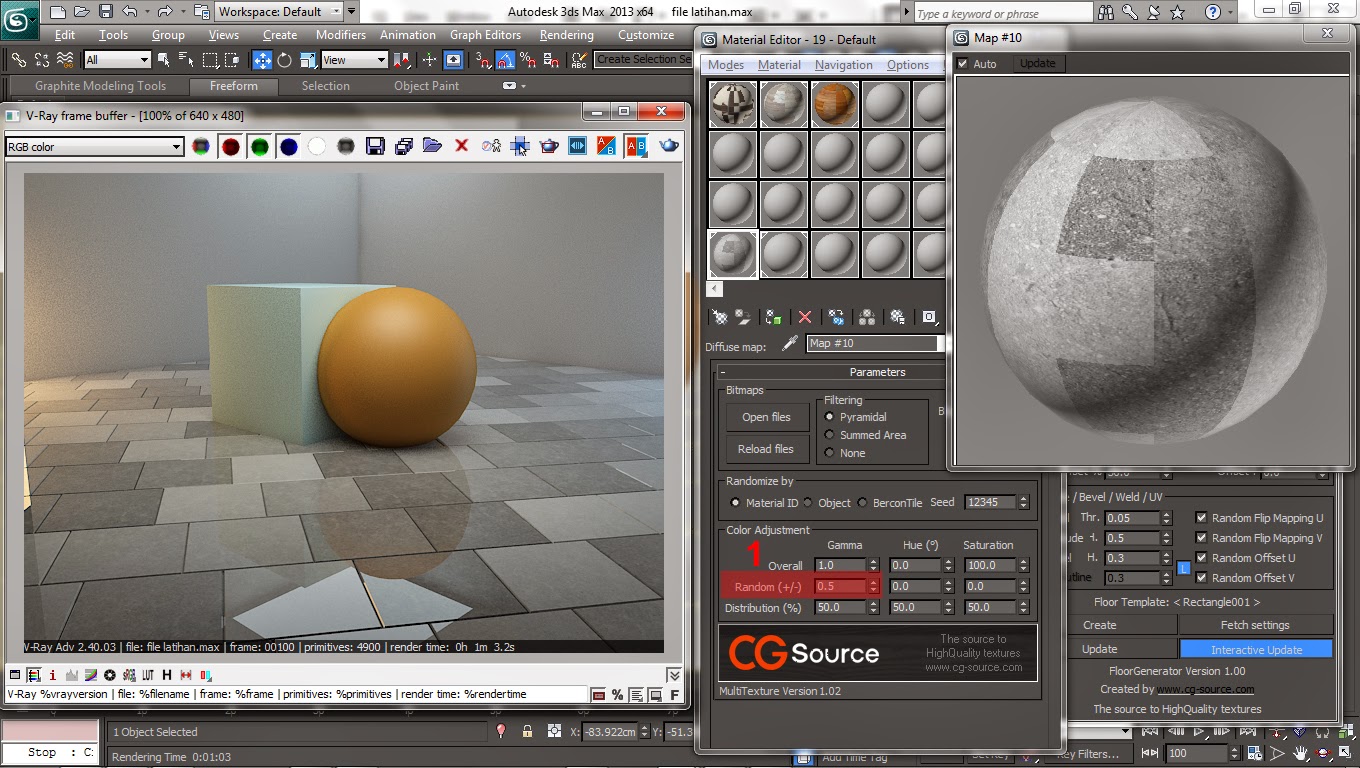Click Assign Material to Selection icon

pyautogui.click(x=773, y=317)
